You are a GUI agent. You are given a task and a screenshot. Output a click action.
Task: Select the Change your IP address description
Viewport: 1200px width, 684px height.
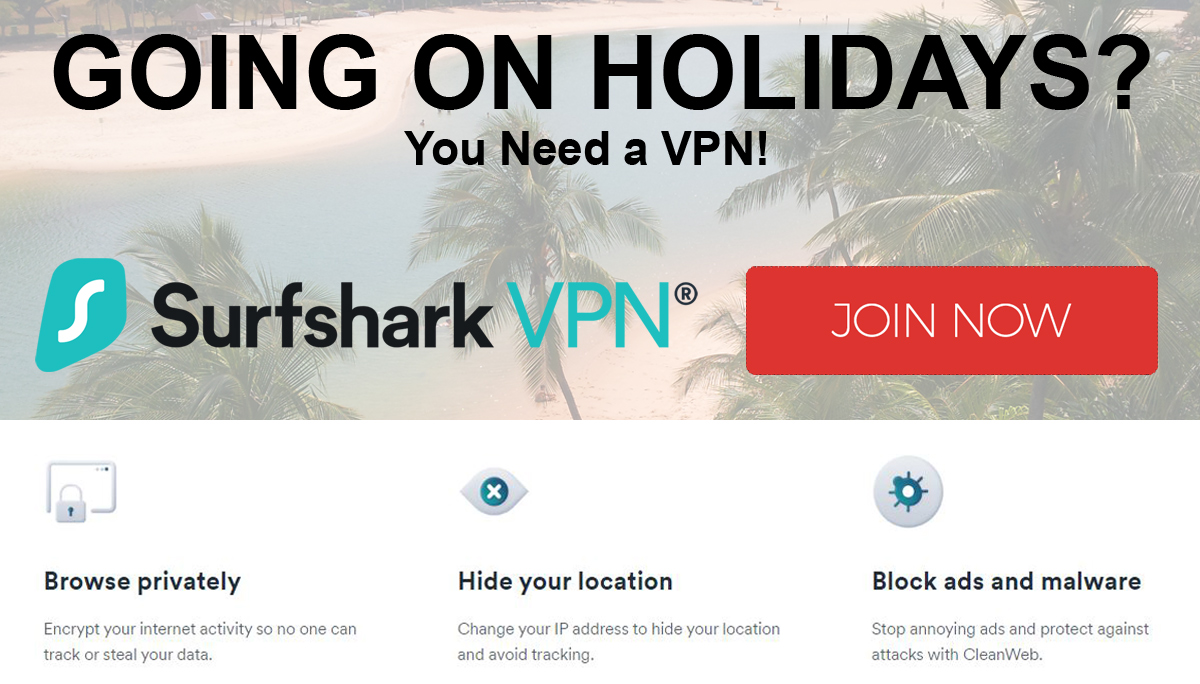click(618, 642)
